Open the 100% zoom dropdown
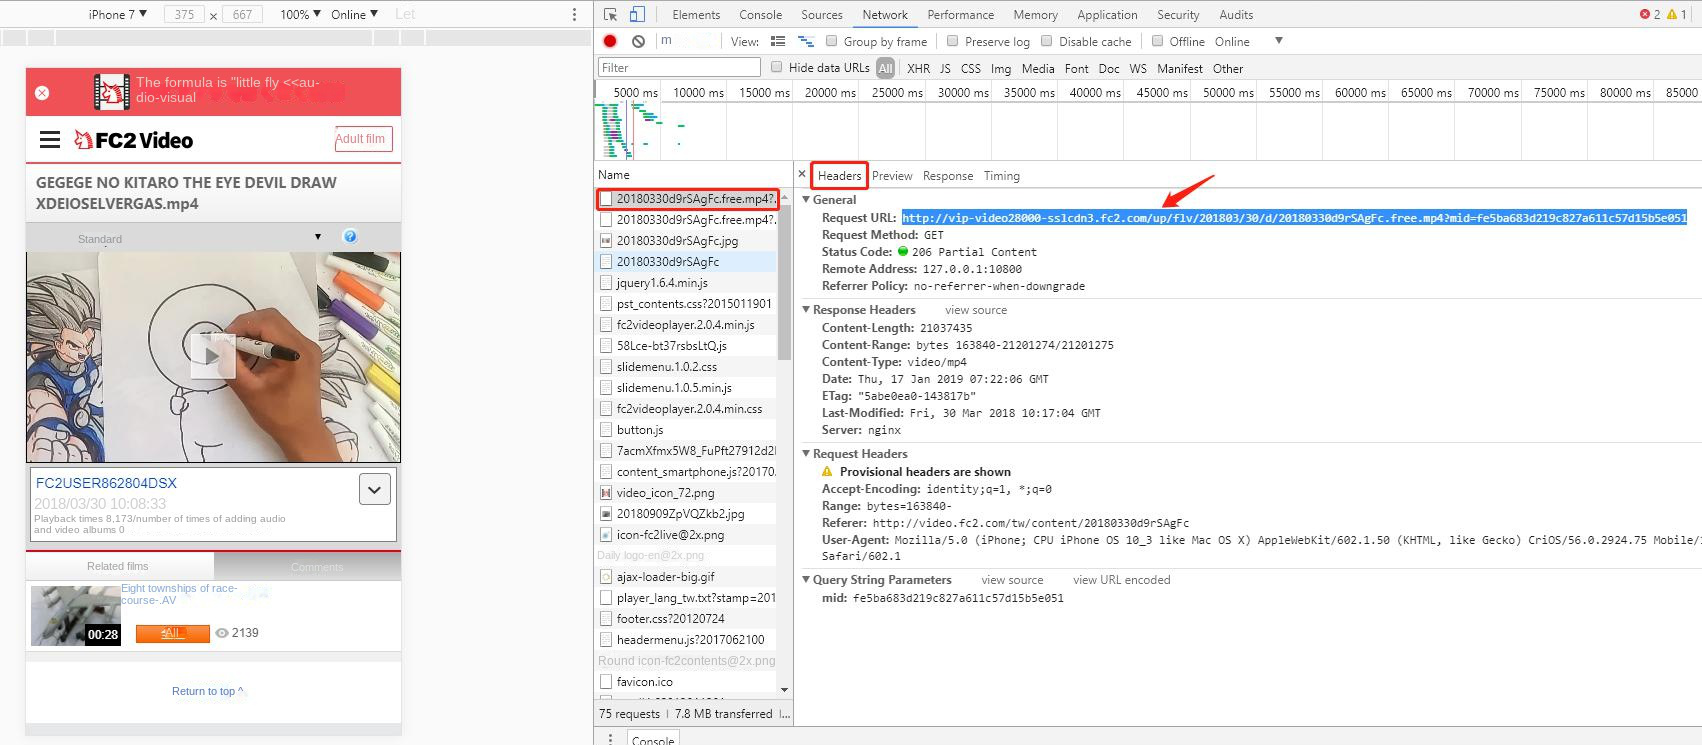 (300, 14)
